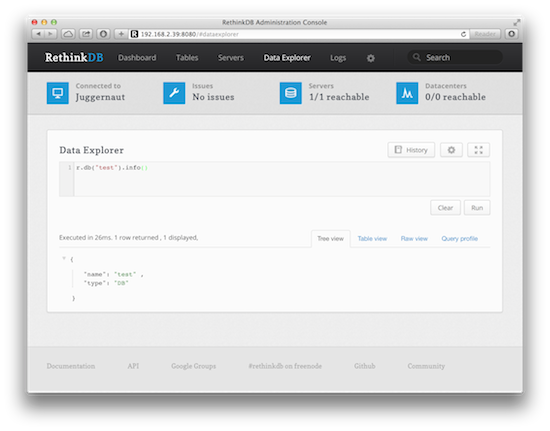Screen dimensions: 550x431
Task: Switch to the Tree view tab
Action: click(330, 238)
